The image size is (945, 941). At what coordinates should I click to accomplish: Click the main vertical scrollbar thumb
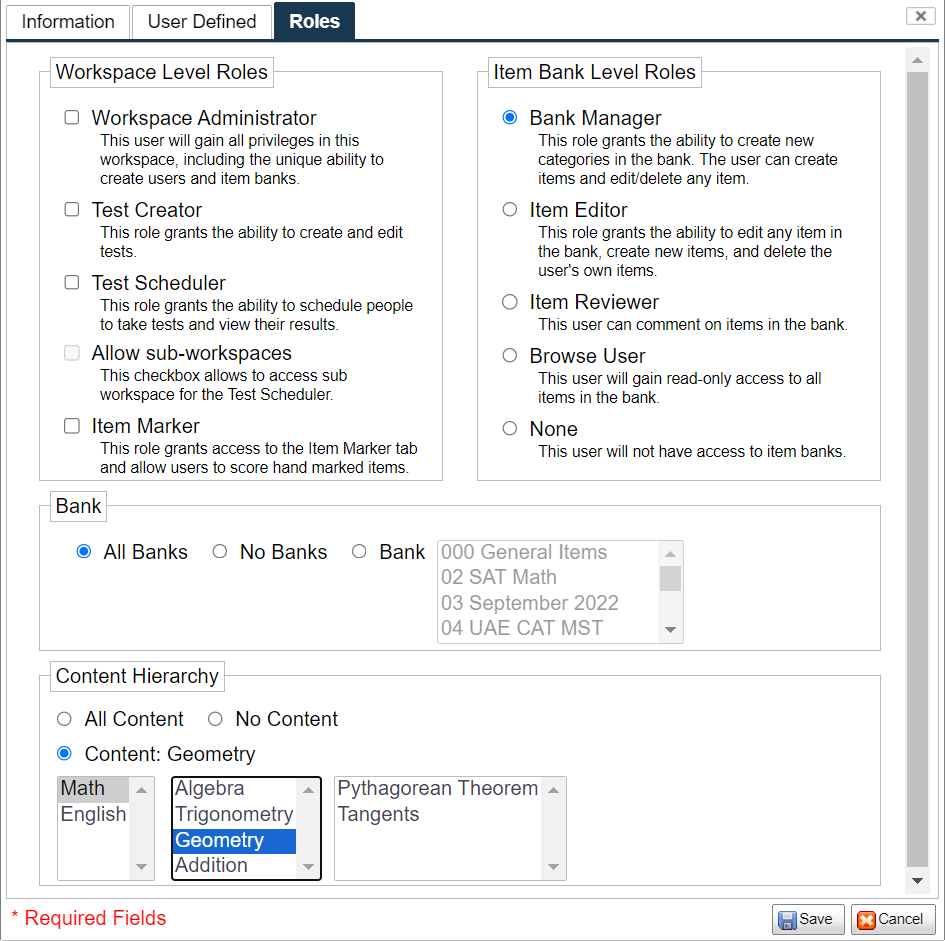pyautogui.click(x=917, y=470)
